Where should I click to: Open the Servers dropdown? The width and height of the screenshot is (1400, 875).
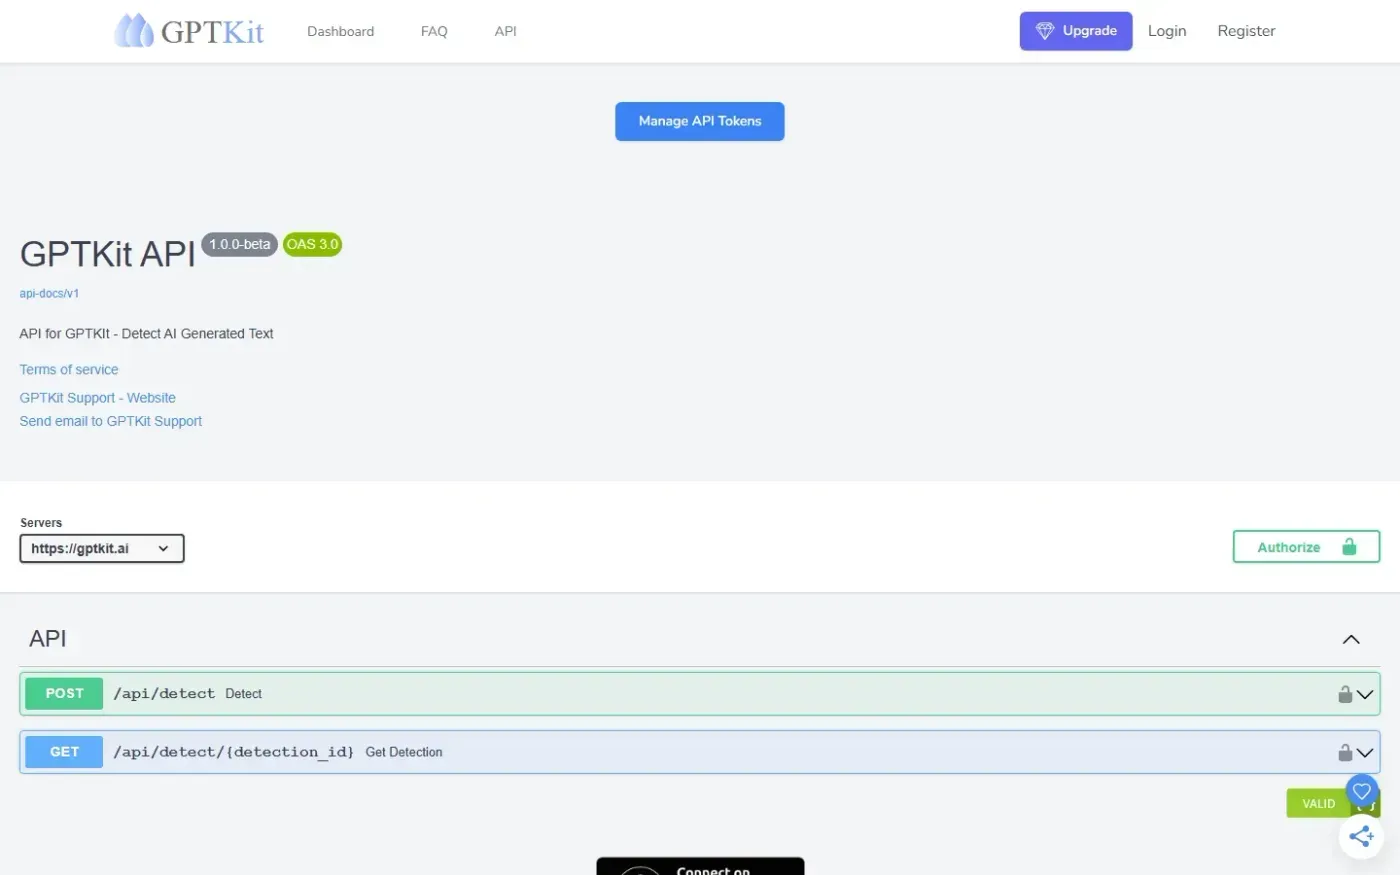[x=102, y=548]
